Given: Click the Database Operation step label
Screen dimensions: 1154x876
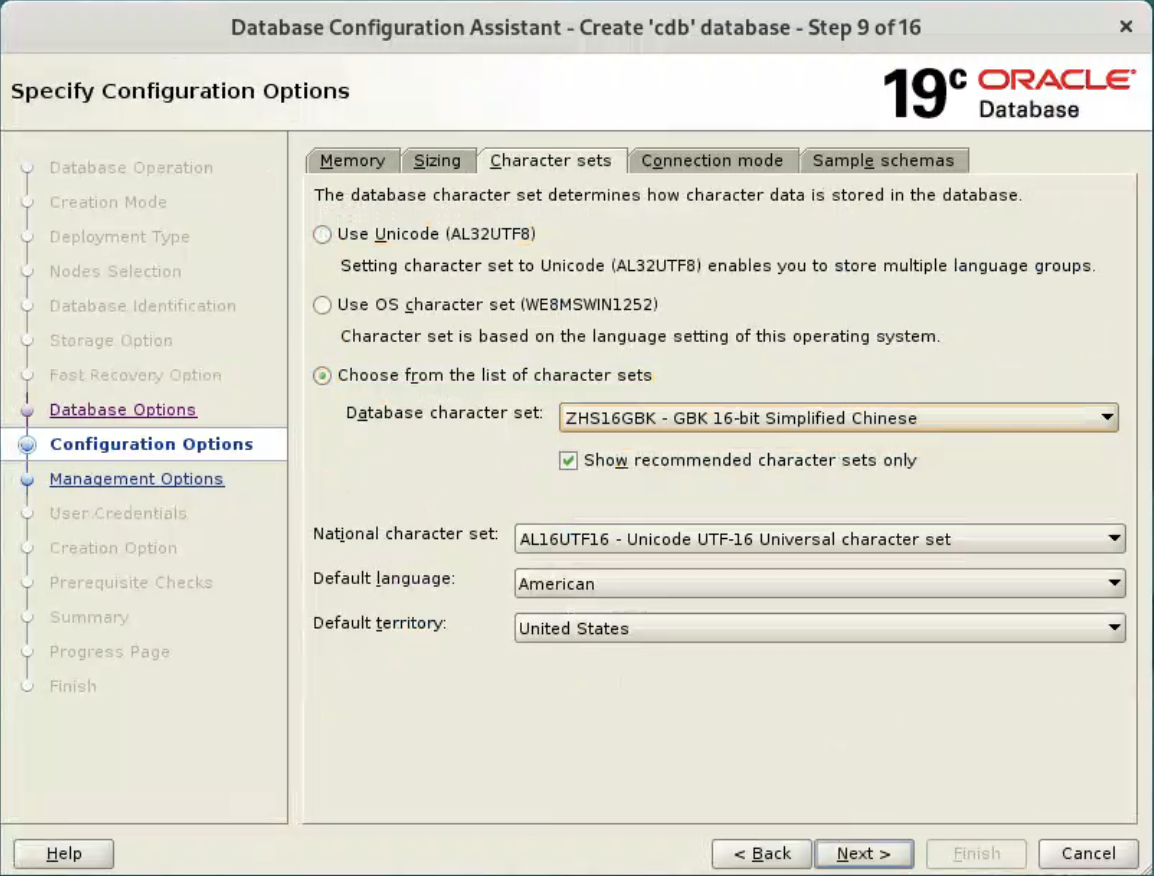Looking at the screenshot, I should (x=131, y=168).
